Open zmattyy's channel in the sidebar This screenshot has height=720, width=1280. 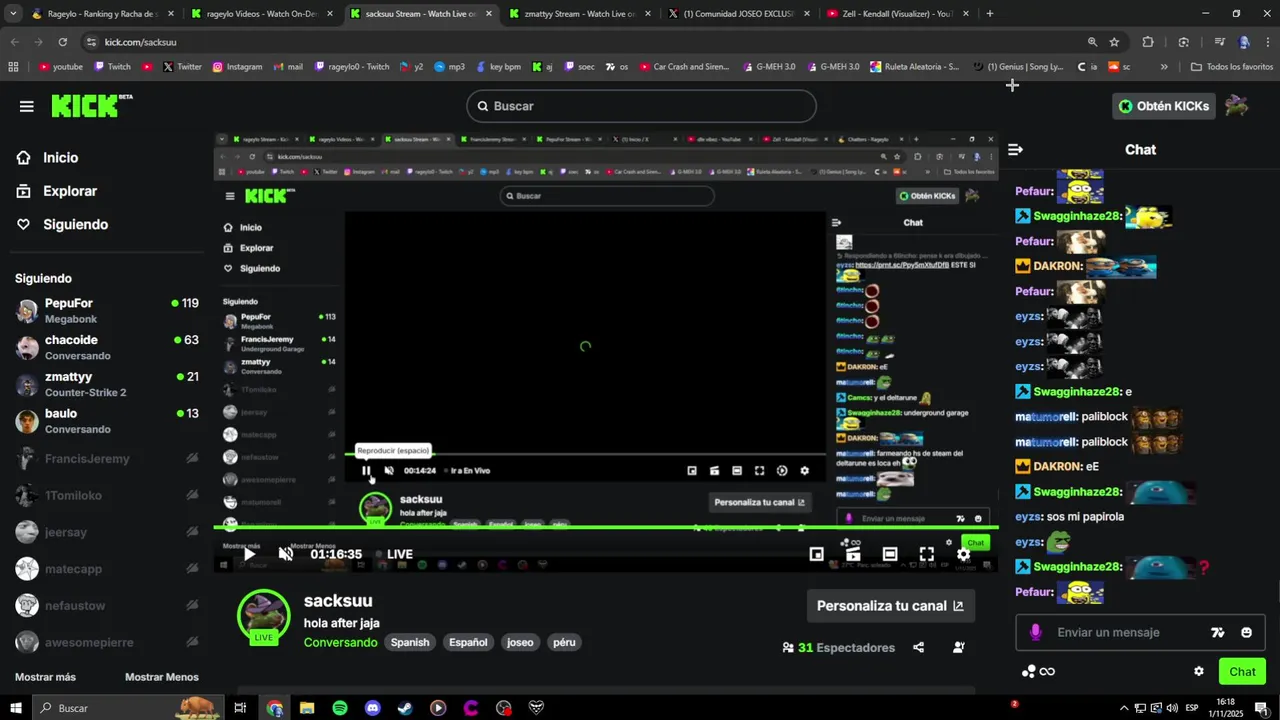[x=107, y=384]
